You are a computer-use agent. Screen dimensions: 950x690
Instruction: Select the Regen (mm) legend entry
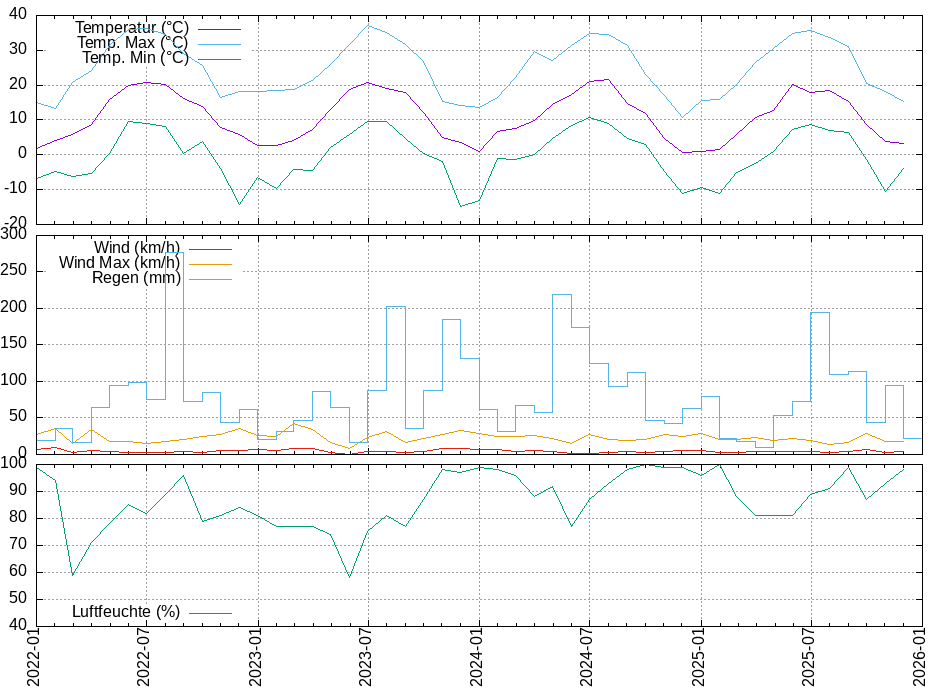click(136, 278)
